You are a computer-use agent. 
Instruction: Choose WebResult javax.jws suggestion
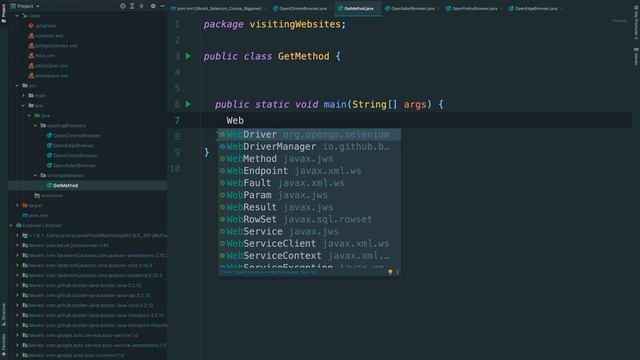click(309, 207)
